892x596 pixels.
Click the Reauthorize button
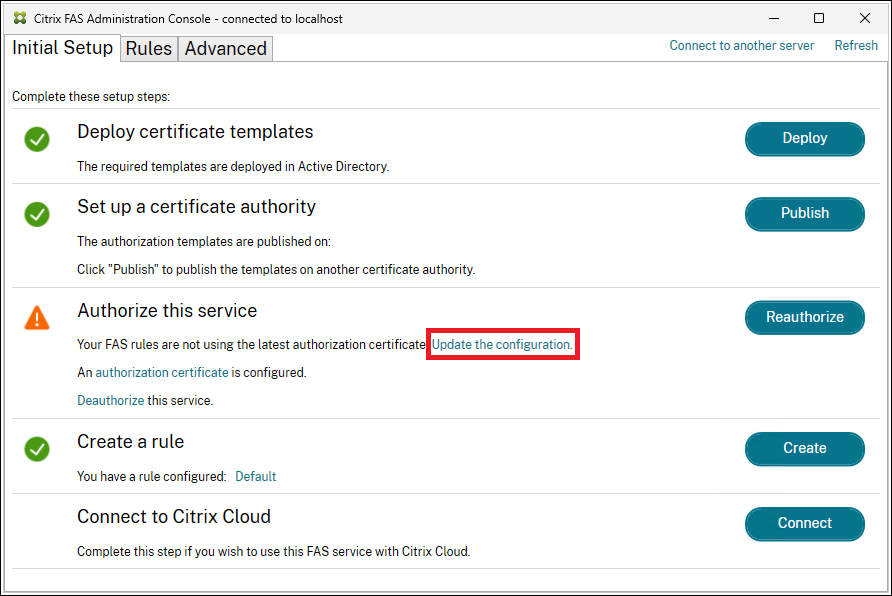click(804, 317)
